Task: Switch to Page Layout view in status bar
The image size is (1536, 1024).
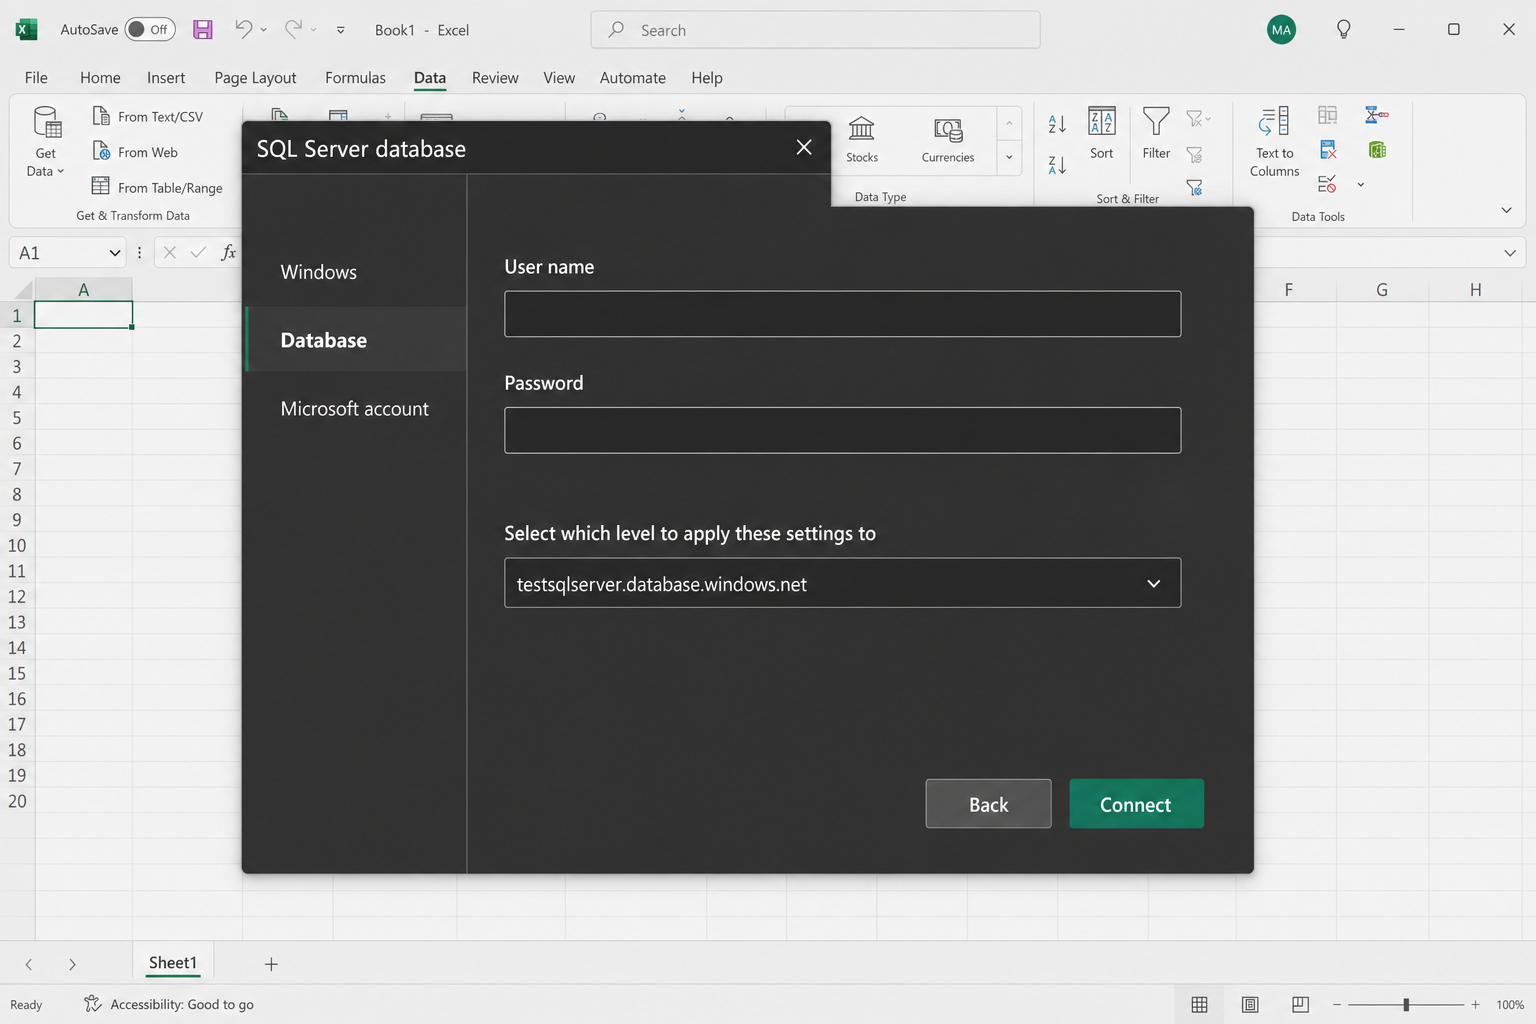Action: click(1250, 1004)
